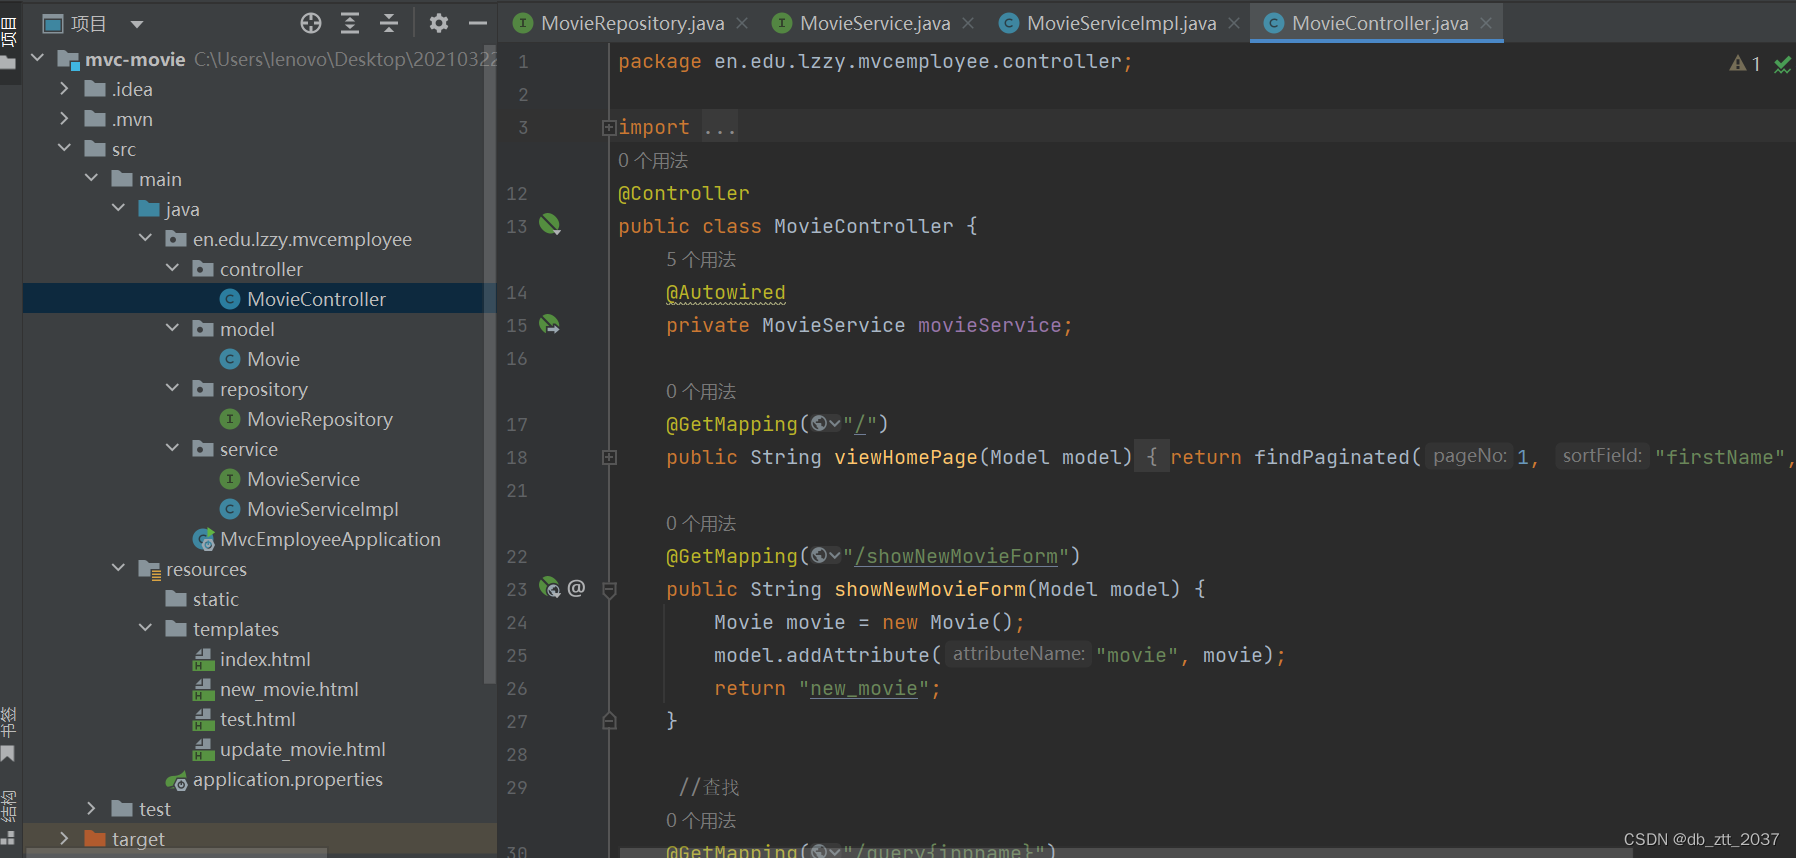Click the Spring bean gutter icon on line 13

click(x=550, y=224)
